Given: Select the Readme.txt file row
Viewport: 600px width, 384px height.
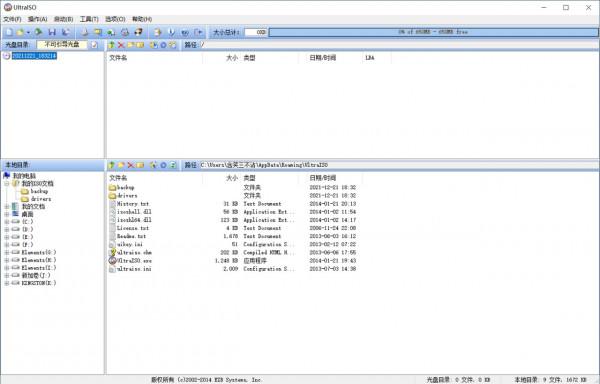Looking at the screenshot, I should pyautogui.click(x=233, y=236).
